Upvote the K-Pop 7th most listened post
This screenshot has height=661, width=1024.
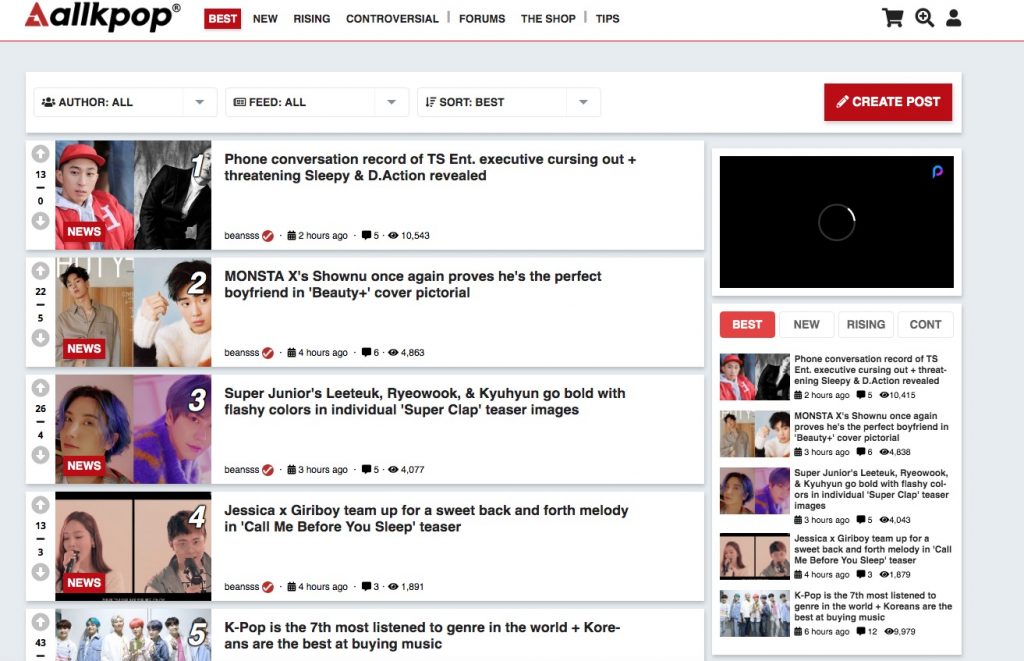coord(40,622)
